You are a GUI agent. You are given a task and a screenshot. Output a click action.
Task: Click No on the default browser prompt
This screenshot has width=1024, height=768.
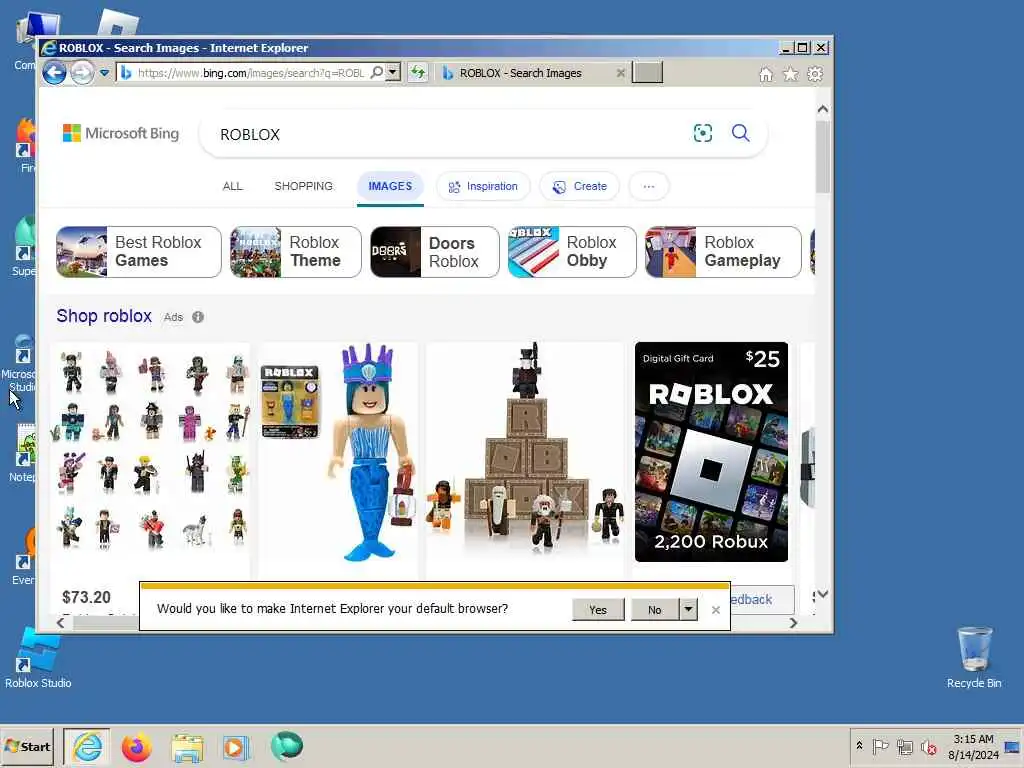(x=654, y=610)
